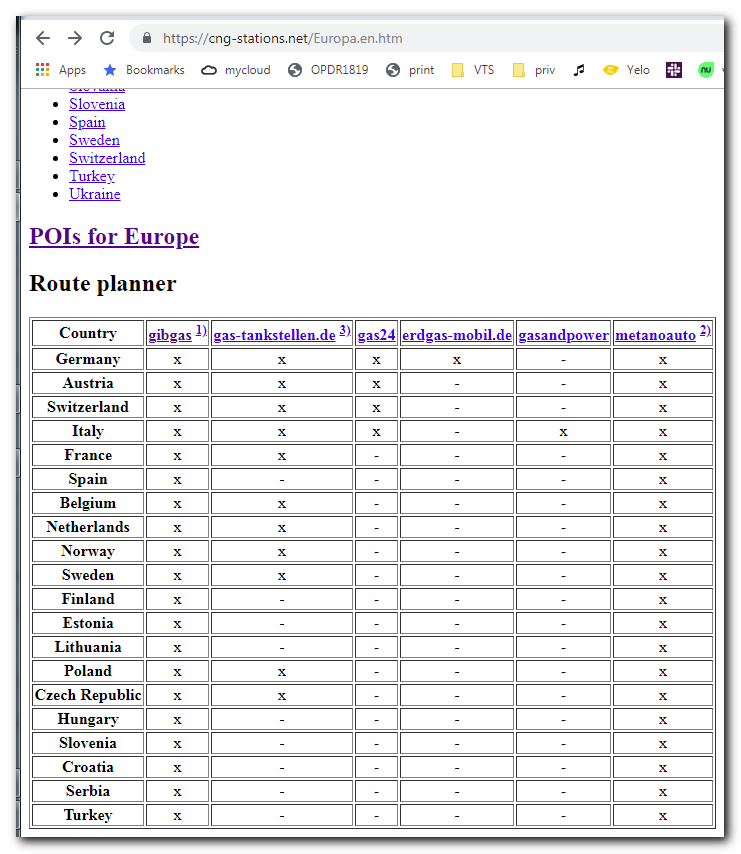Open the music note bookmark
Image resolution: width=741 pixels, height=854 pixels.
click(x=579, y=70)
